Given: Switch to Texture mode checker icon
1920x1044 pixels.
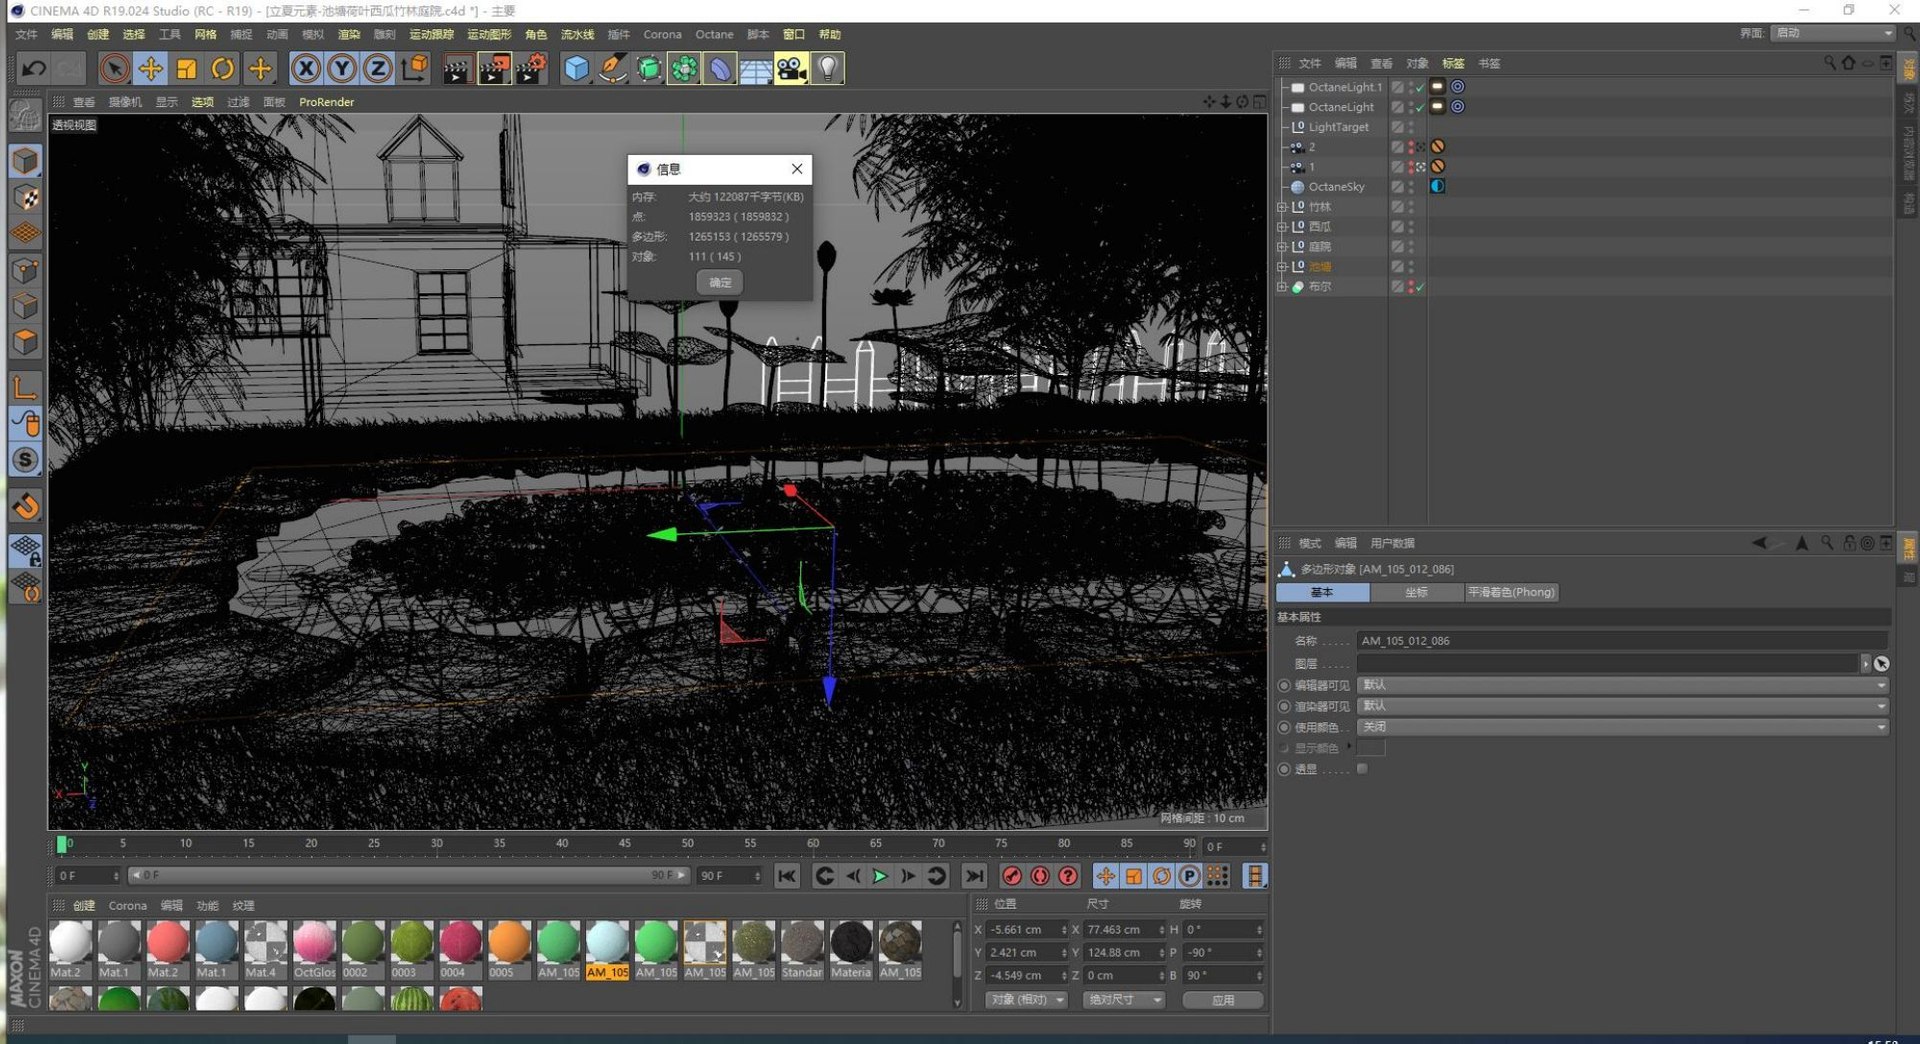Looking at the screenshot, I should [x=26, y=198].
